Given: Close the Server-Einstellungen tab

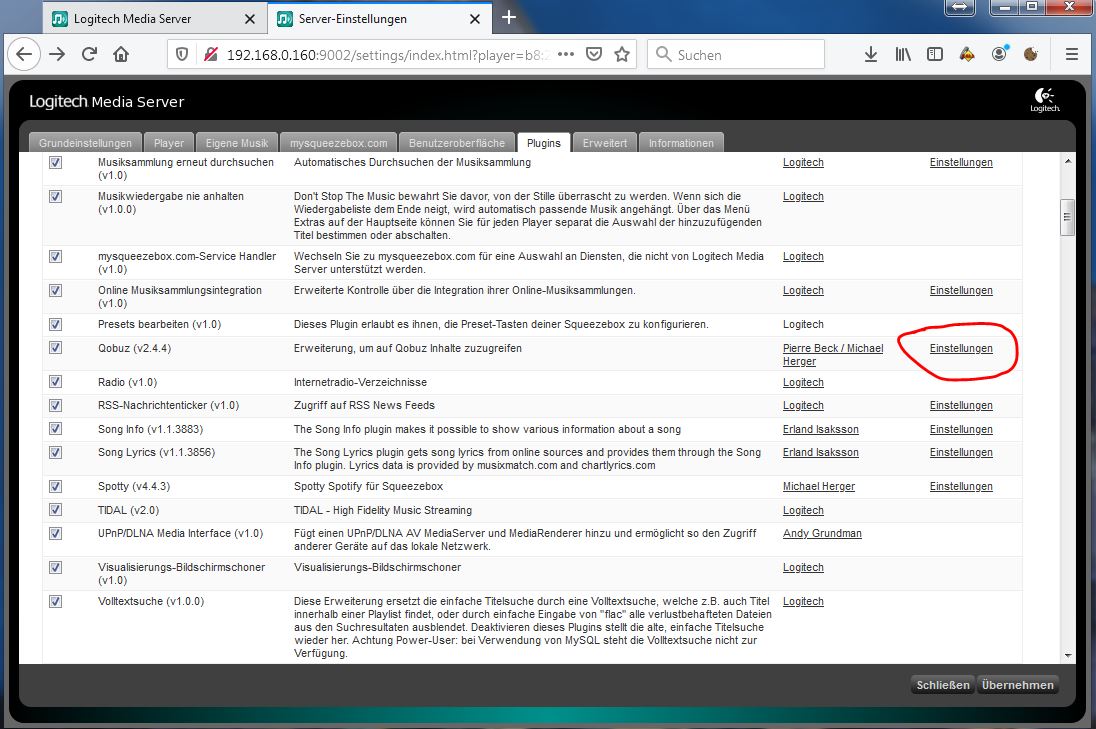Looking at the screenshot, I should coord(475,19).
